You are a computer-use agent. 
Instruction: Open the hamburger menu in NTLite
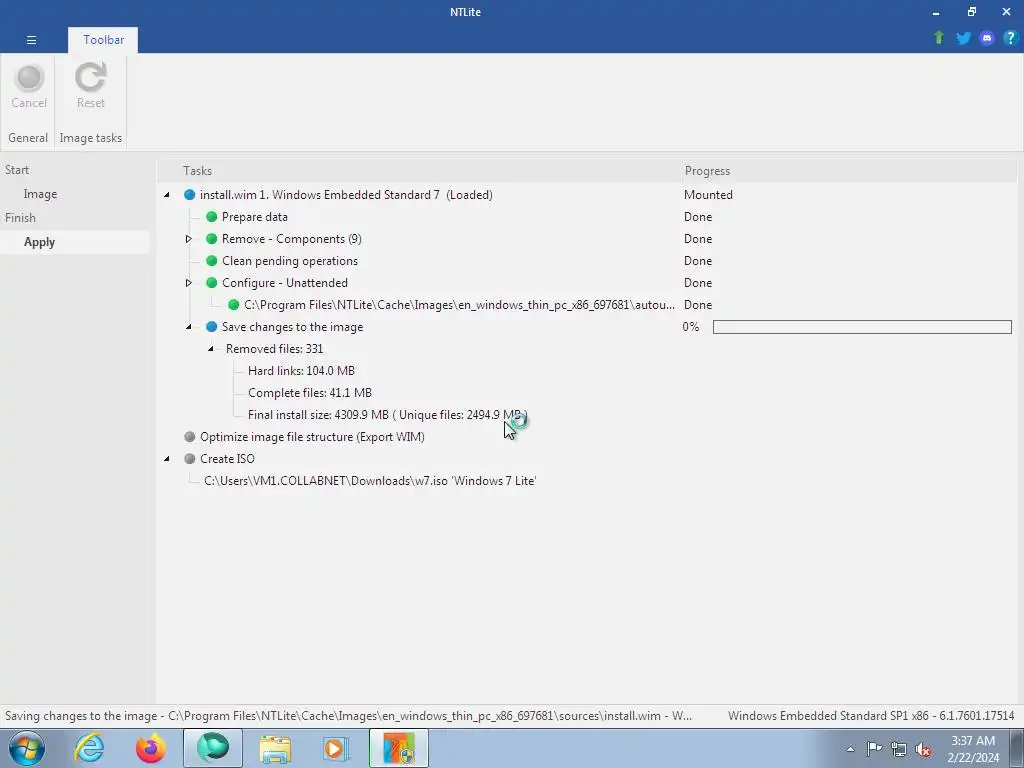pyautogui.click(x=31, y=40)
